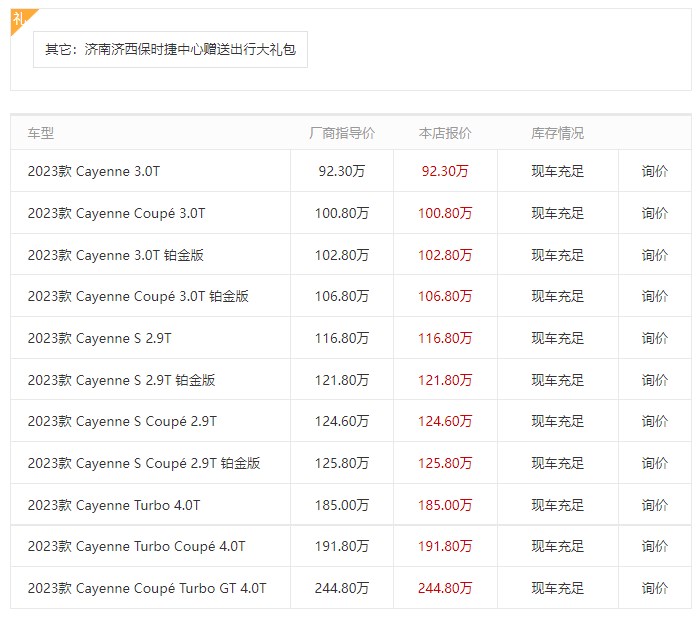Click the 本店报价 column header
The image size is (700, 619).
(445, 133)
